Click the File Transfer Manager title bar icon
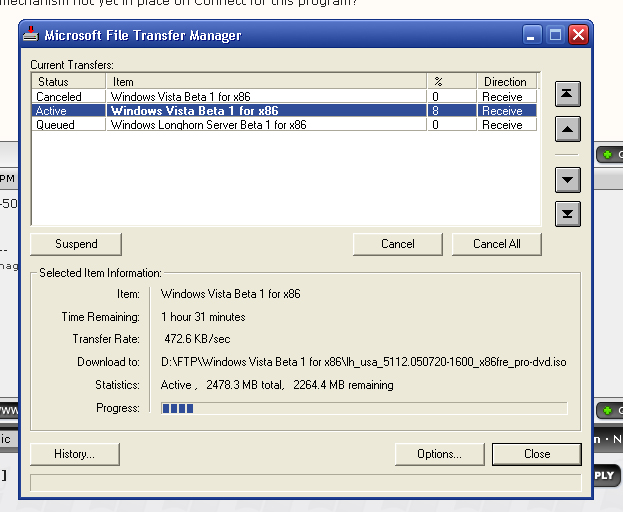This screenshot has width=623, height=512. (30, 35)
